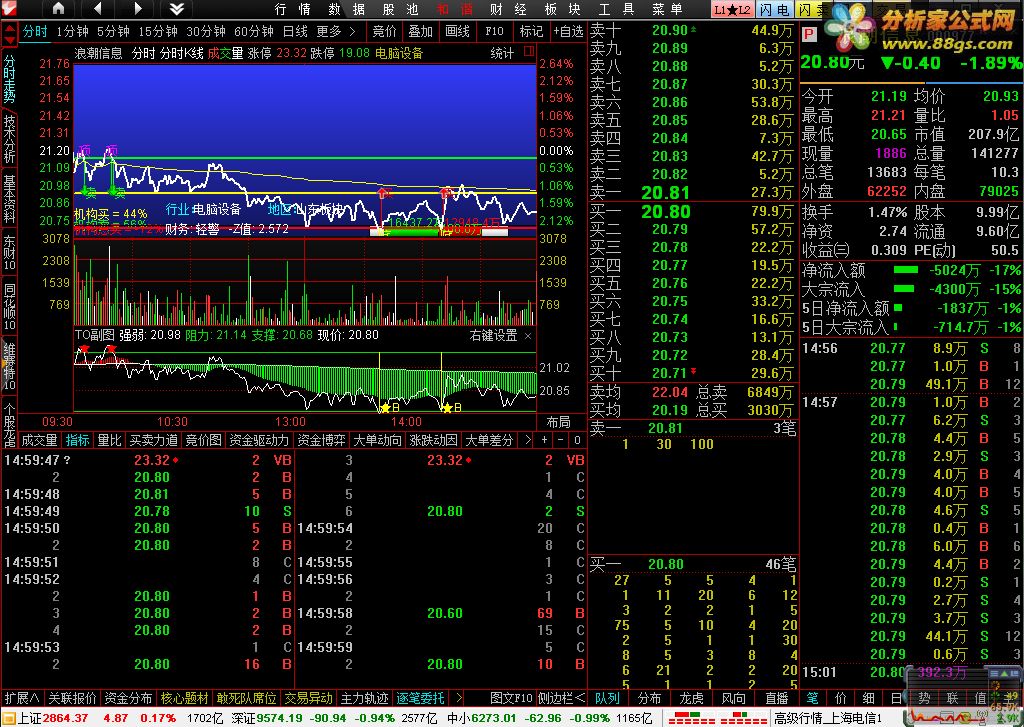The width and height of the screenshot is (1024, 727).
Task: Click the 闪电 flash trade button
Action: tap(775, 10)
